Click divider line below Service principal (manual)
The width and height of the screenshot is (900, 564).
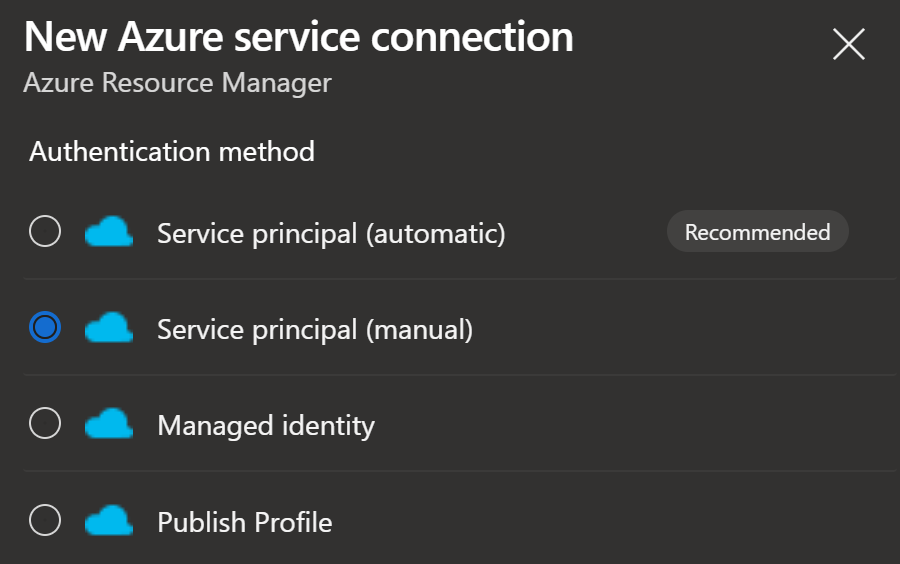click(460, 375)
